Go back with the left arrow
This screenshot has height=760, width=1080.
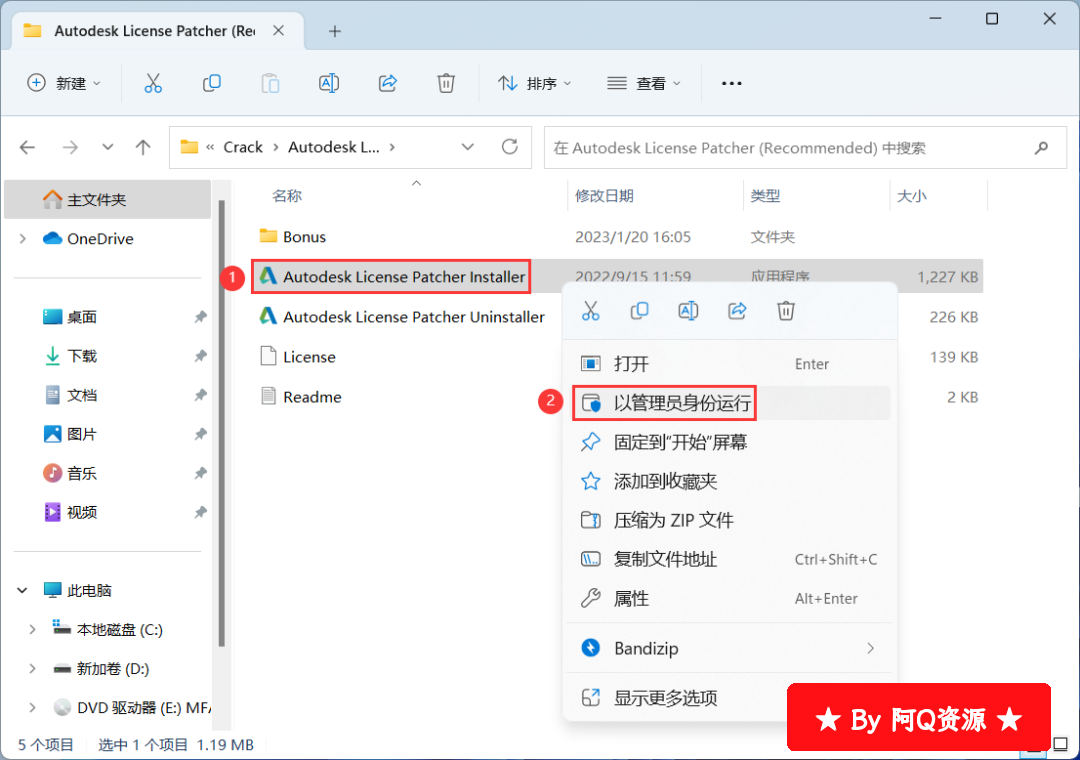pyautogui.click(x=28, y=147)
